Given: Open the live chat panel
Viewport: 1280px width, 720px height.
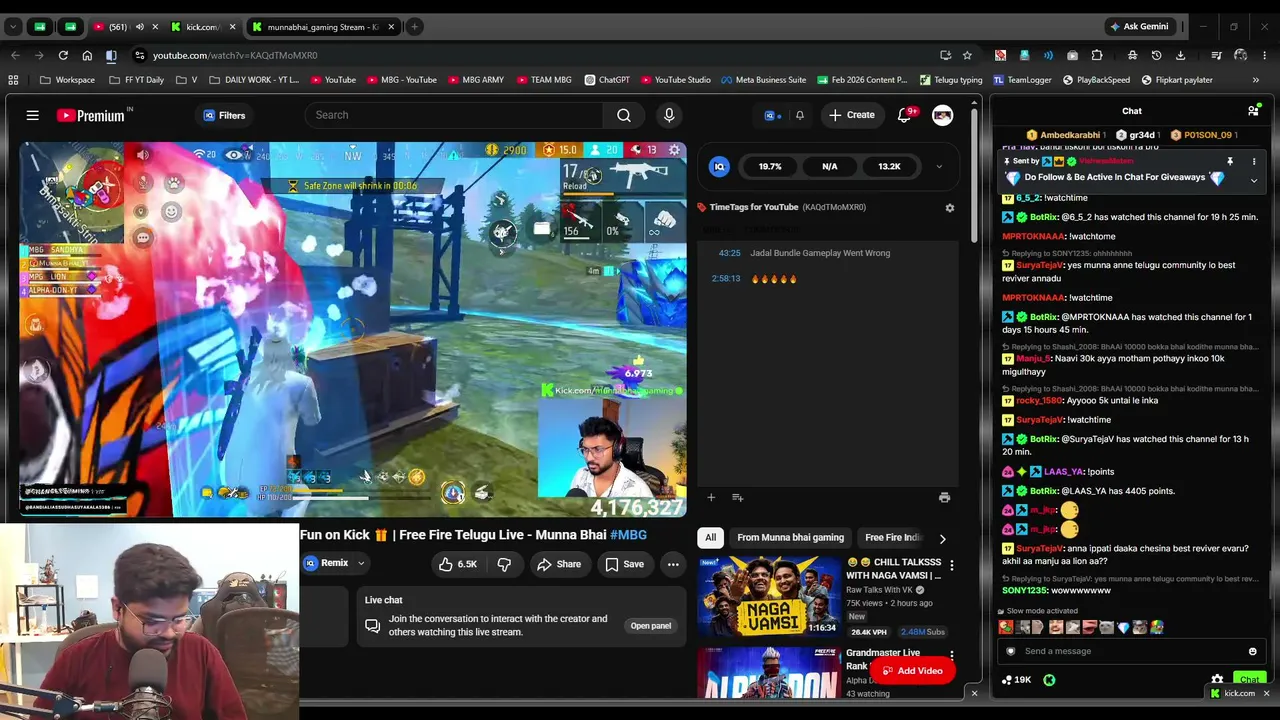Looking at the screenshot, I should [x=650, y=626].
